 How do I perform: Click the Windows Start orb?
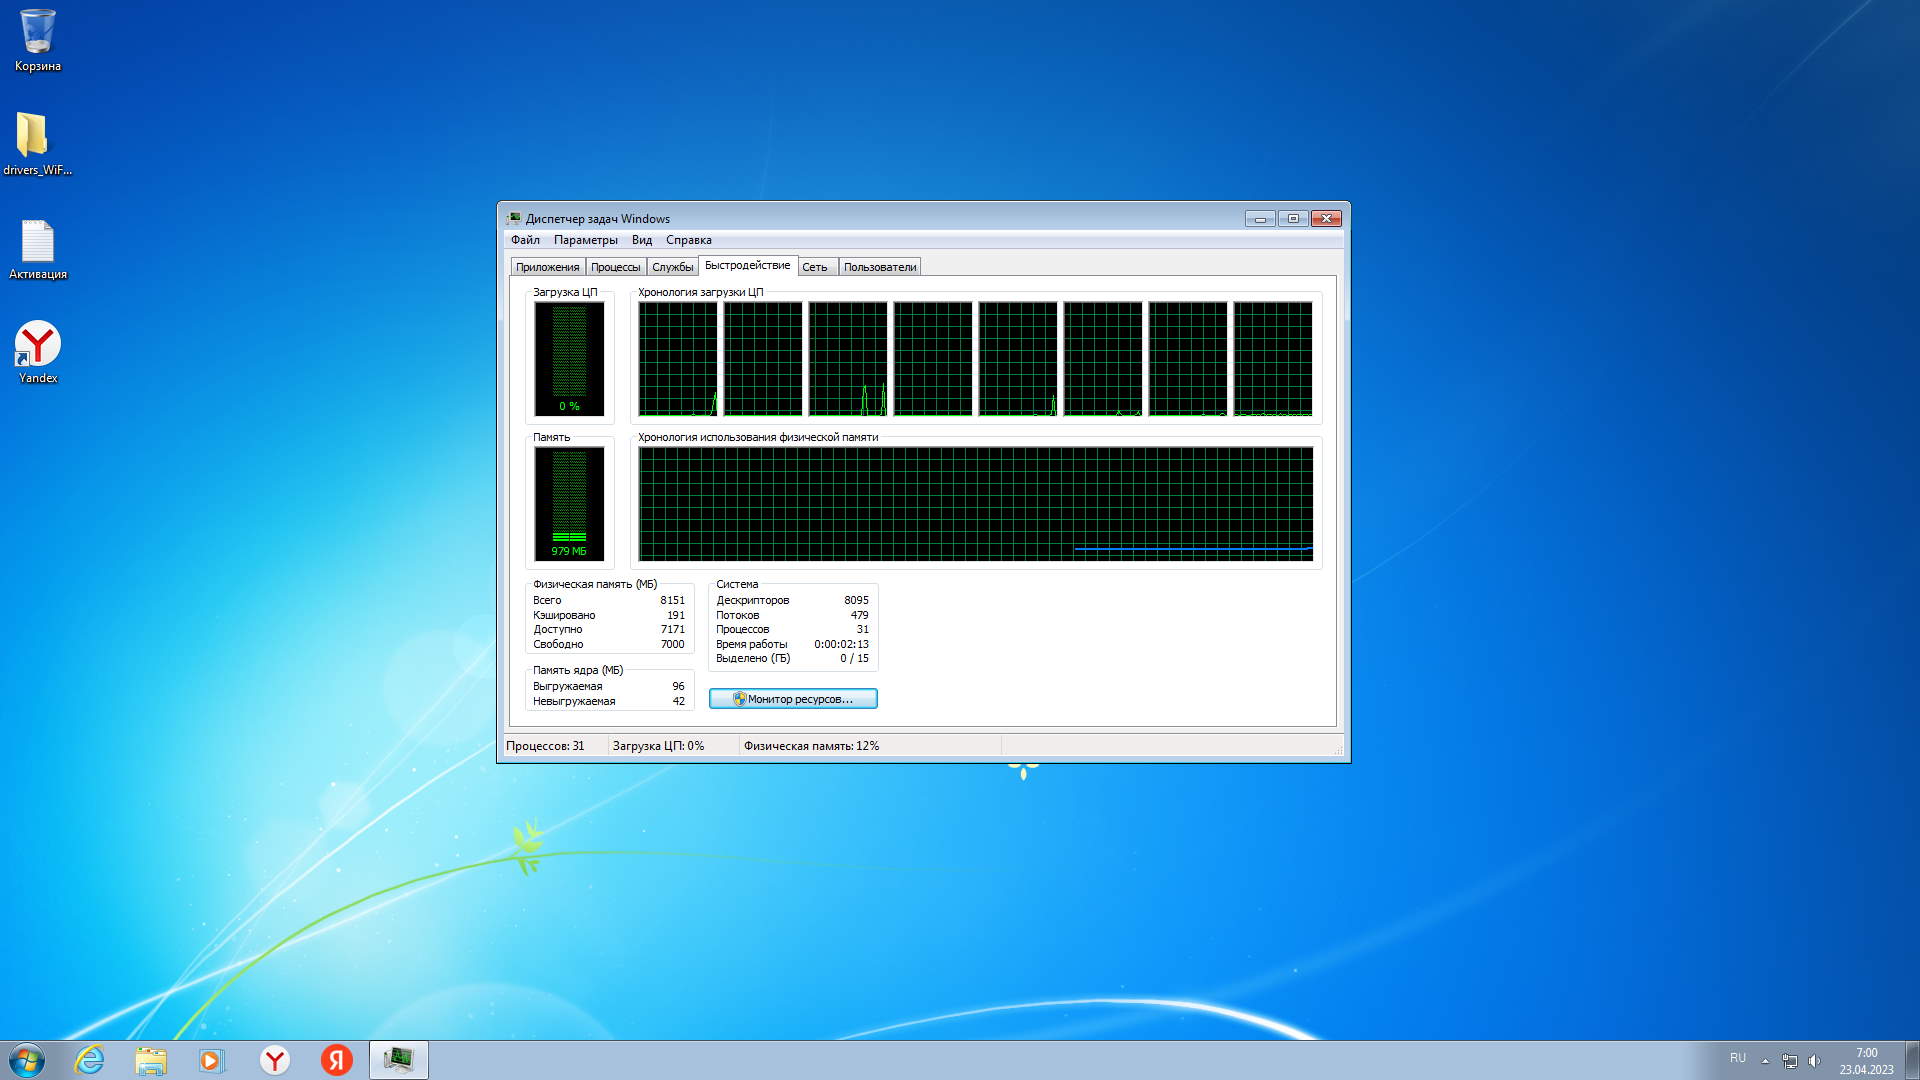click(27, 1060)
